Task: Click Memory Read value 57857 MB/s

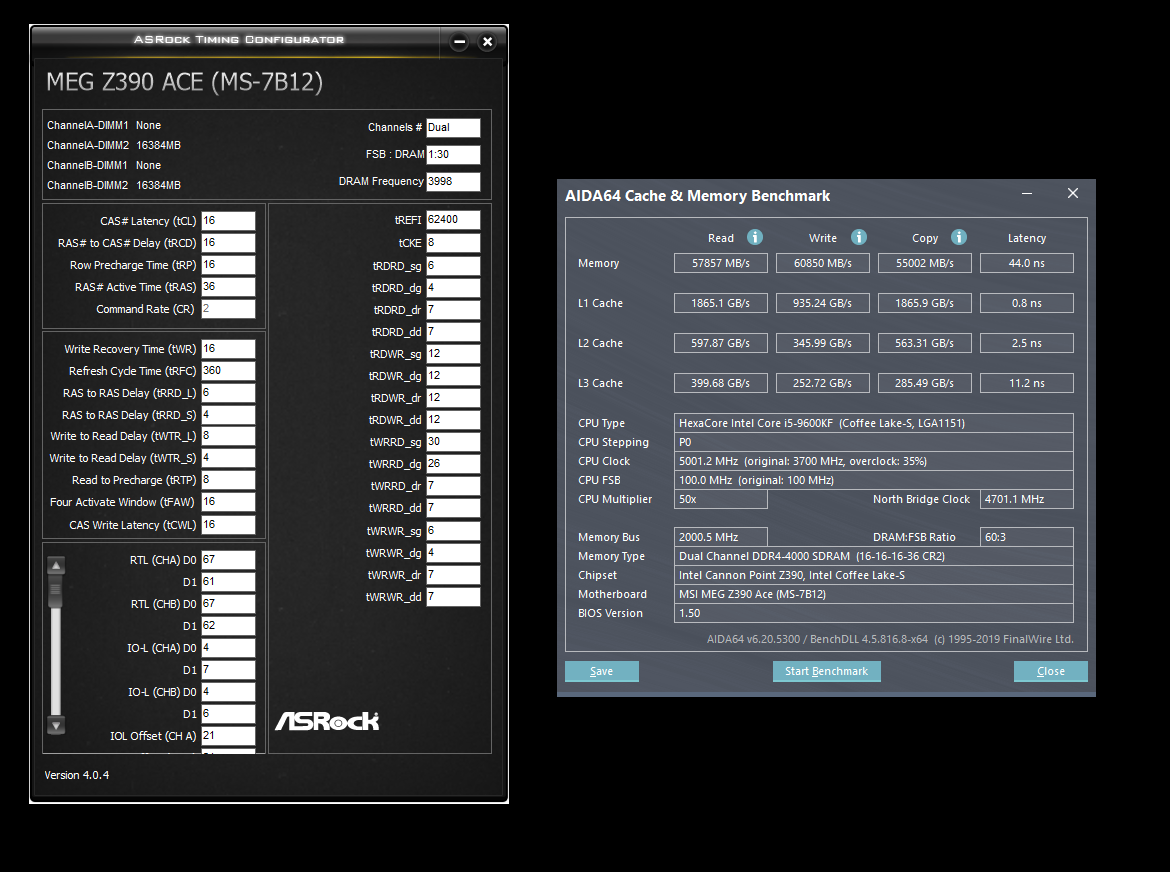Action: pos(721,263)
